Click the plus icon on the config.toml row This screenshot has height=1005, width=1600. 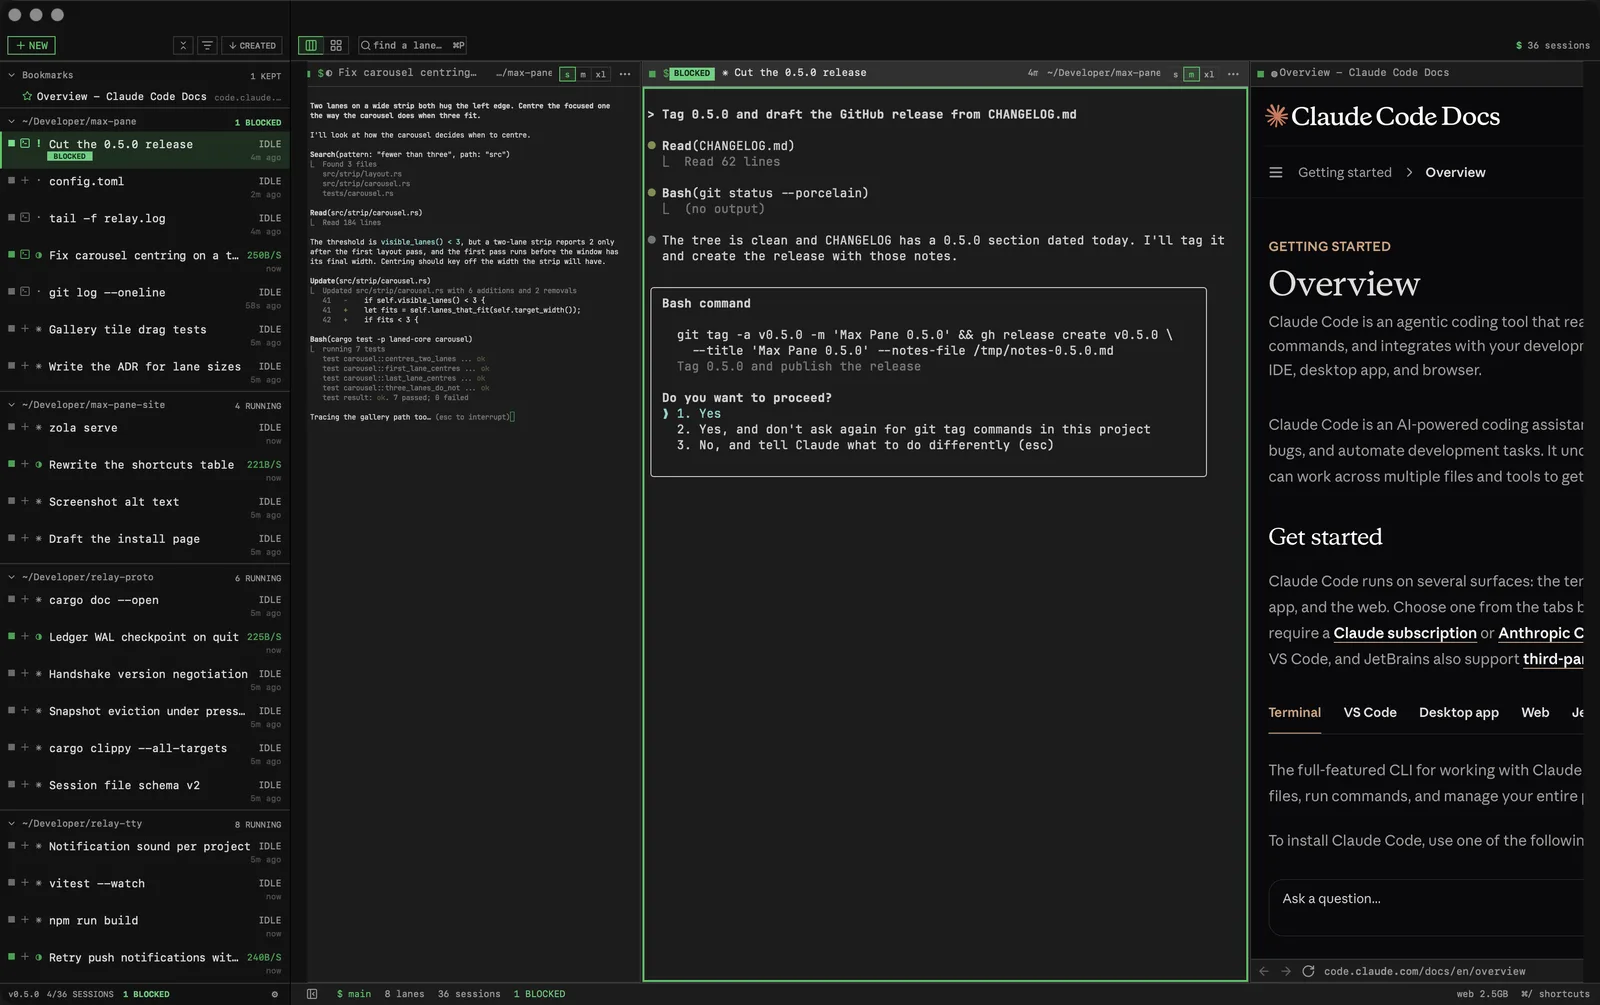(x=25, y=181)
